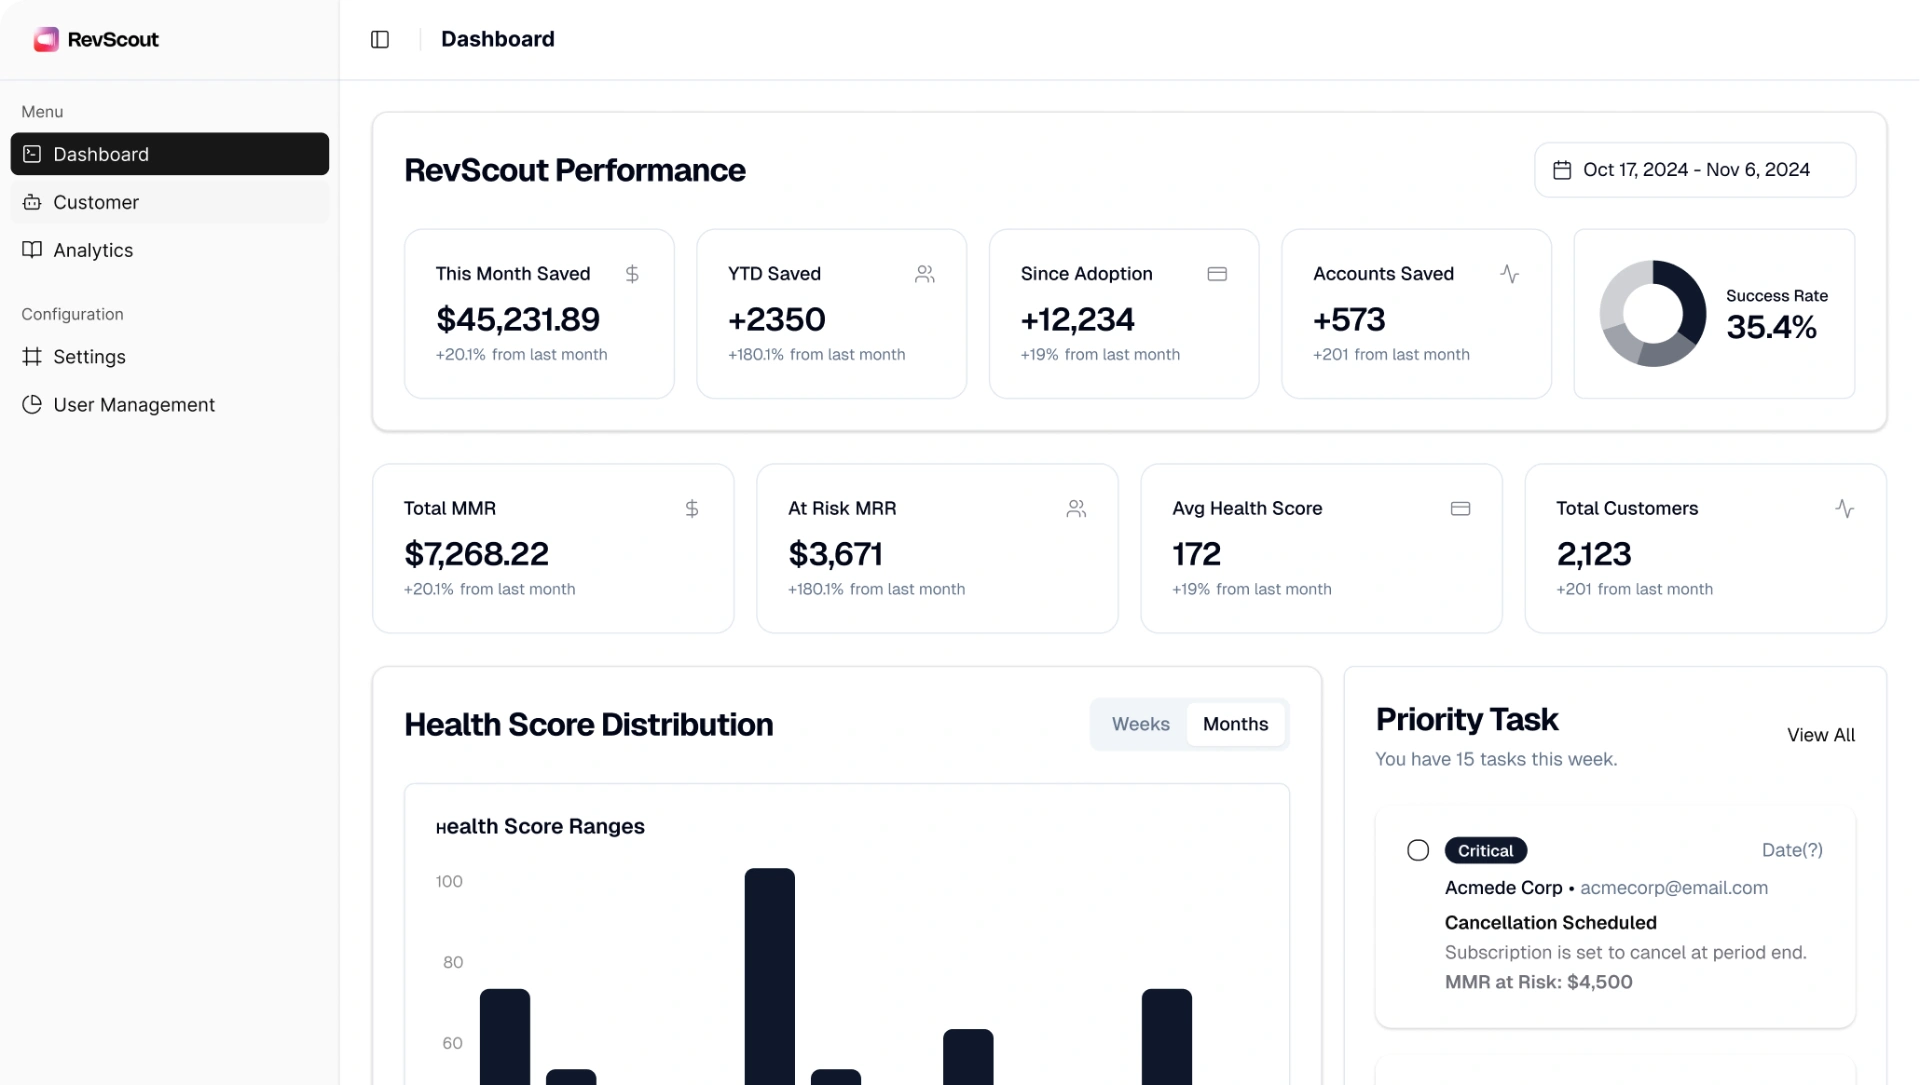1920x1085 pixels.
Task: Click the +12,234 Since Adoption value
Action: (x=1077, y=319)
